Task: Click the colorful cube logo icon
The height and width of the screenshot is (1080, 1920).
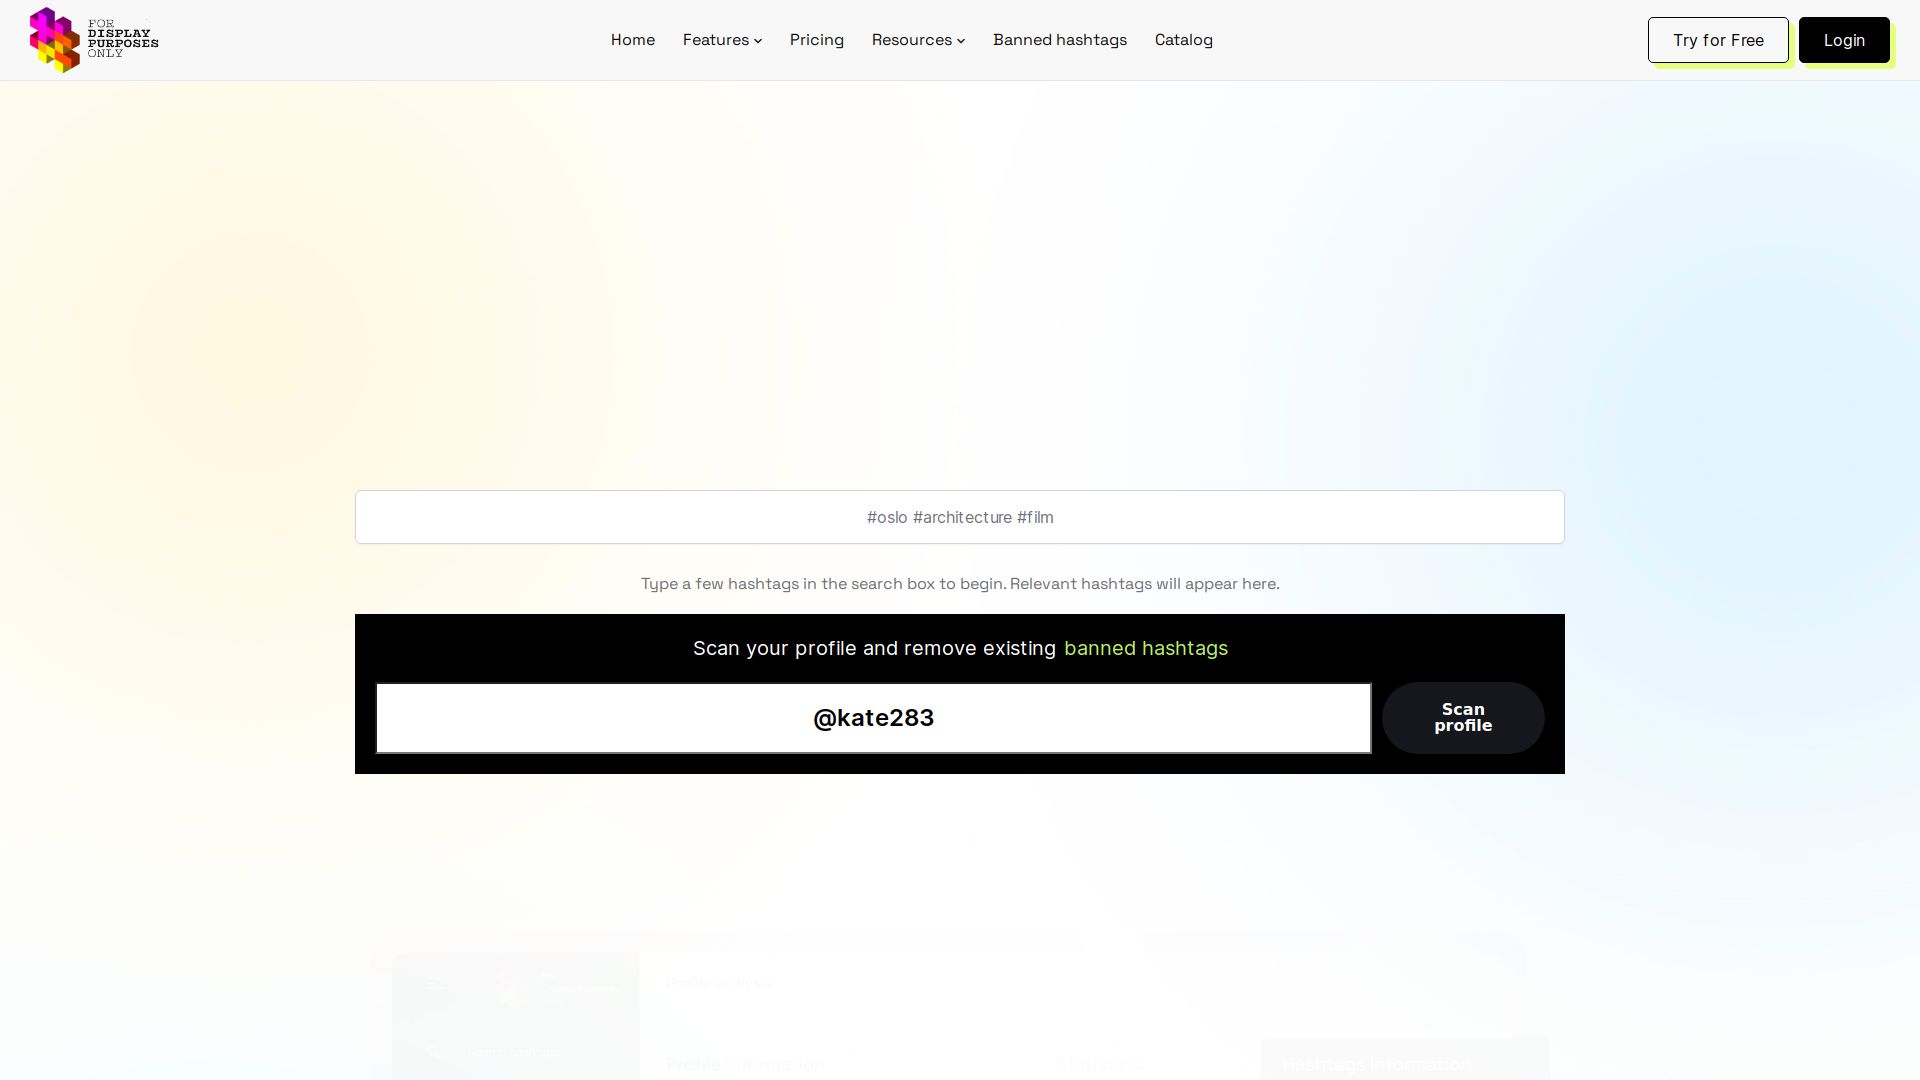Action: coord(54,40)
